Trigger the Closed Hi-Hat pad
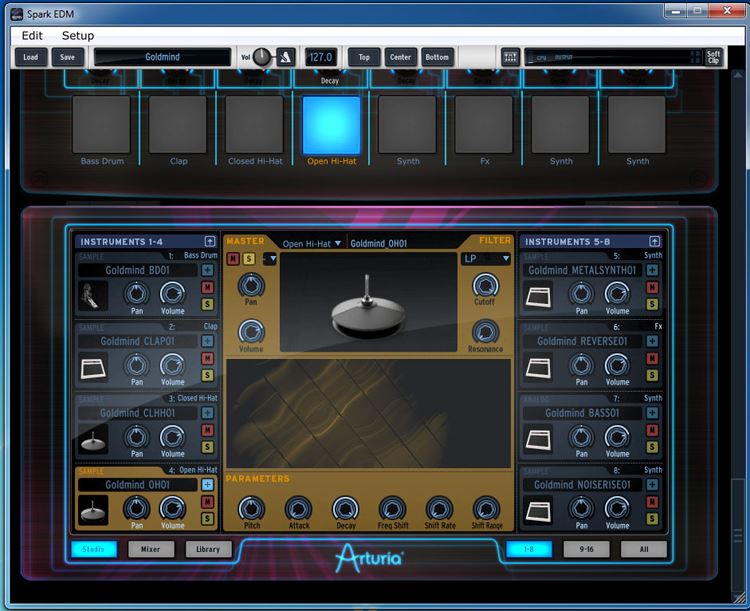750x611 pixels. [x=254, y=124]
